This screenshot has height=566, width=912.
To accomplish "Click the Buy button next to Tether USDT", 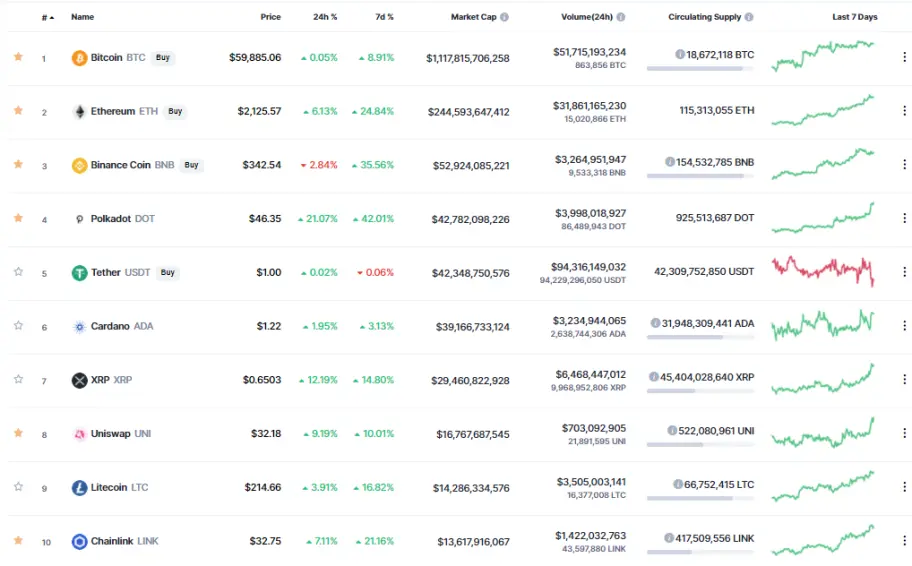I will (x=168, y=272).
